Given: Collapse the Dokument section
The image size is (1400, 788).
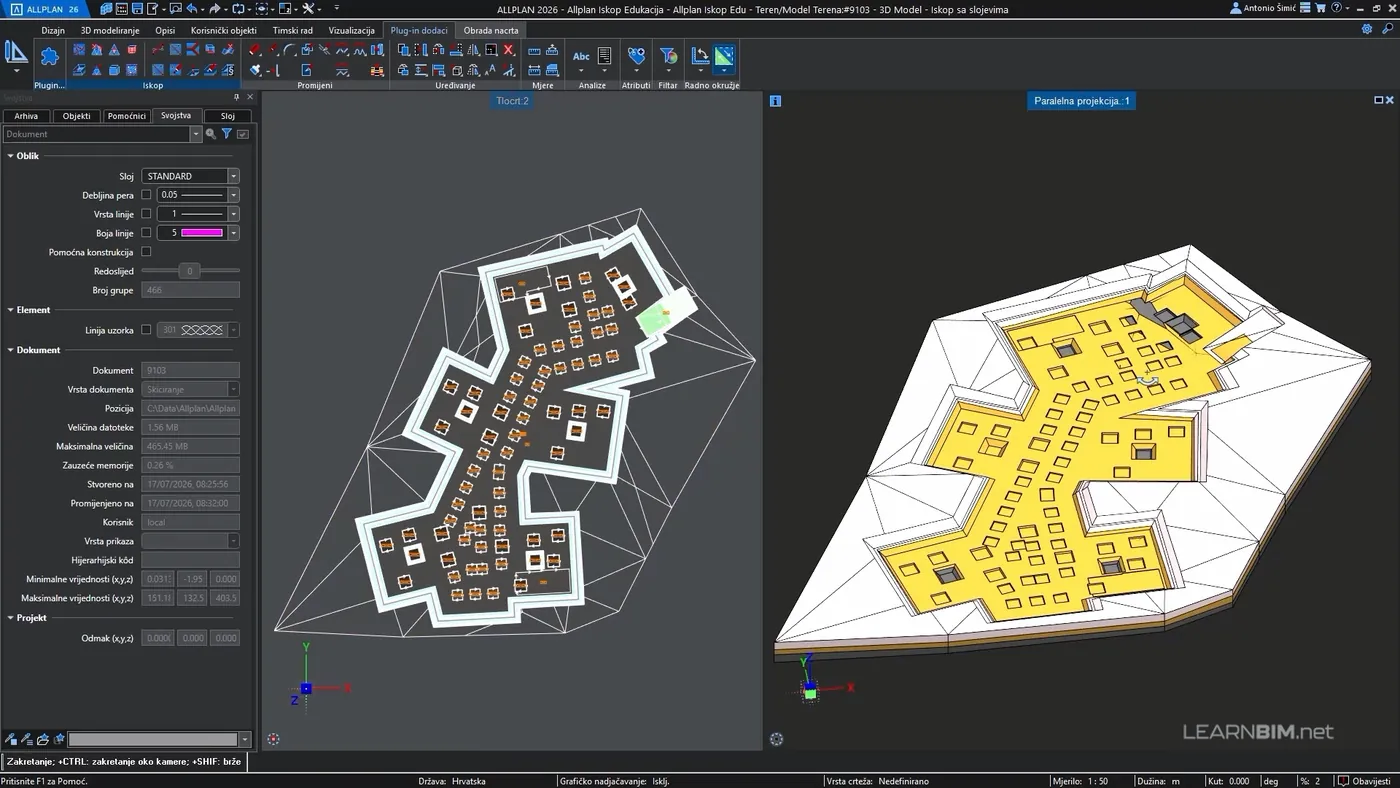Looking at the screenshot, I should pos(10,350).
